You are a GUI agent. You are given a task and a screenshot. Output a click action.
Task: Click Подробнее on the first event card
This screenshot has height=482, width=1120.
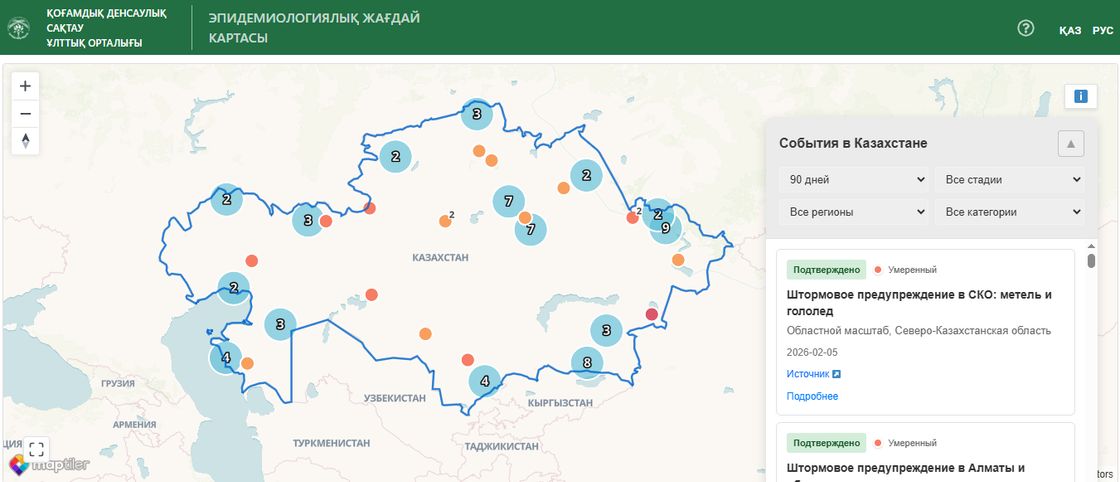tap(812, 396)
